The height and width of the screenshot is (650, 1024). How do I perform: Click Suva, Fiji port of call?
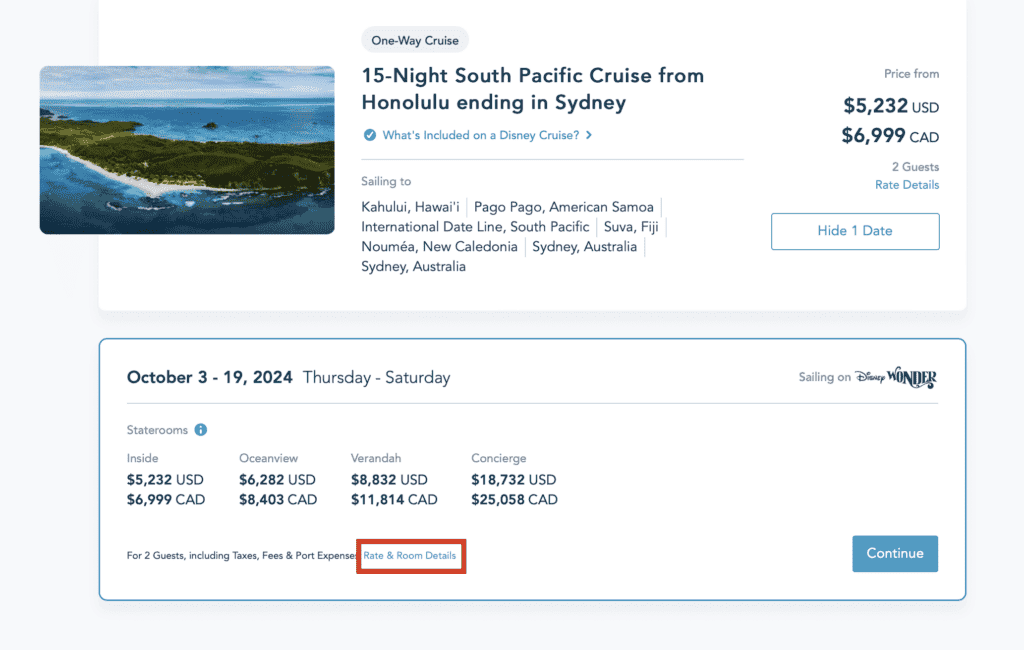[631, 227]
